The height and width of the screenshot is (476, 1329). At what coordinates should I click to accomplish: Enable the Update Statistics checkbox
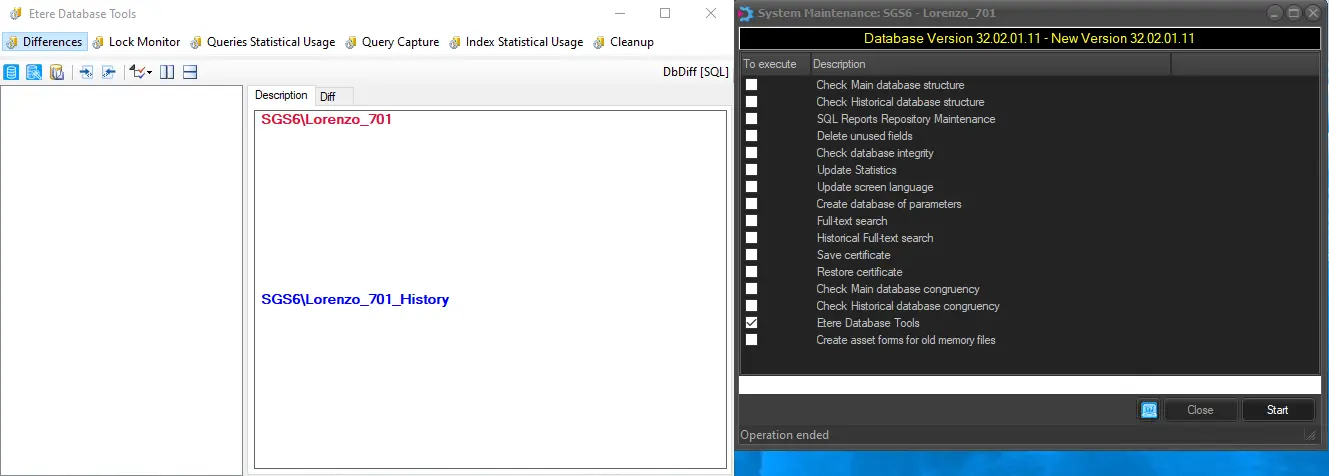(x=751, y=170)
